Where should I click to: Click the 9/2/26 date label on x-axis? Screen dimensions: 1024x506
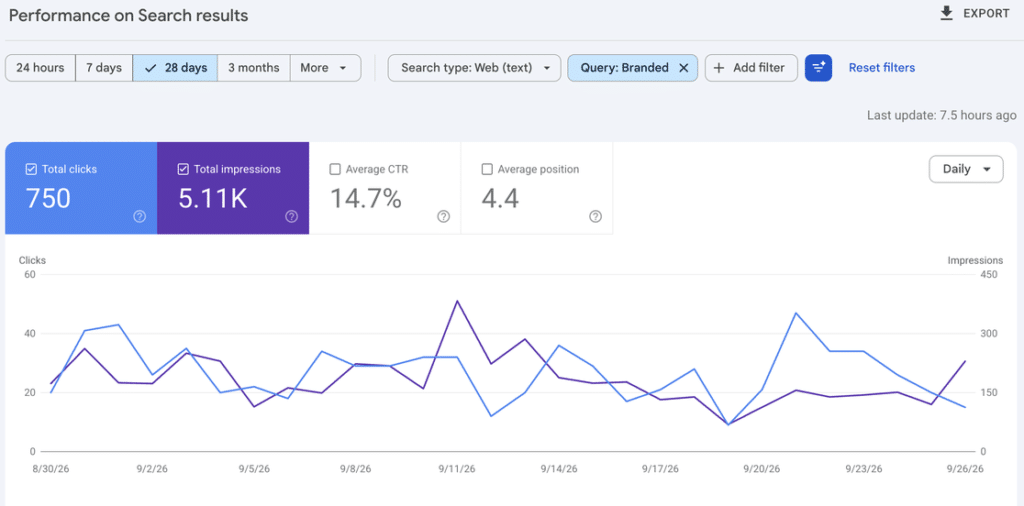click(x=153, y=469)
